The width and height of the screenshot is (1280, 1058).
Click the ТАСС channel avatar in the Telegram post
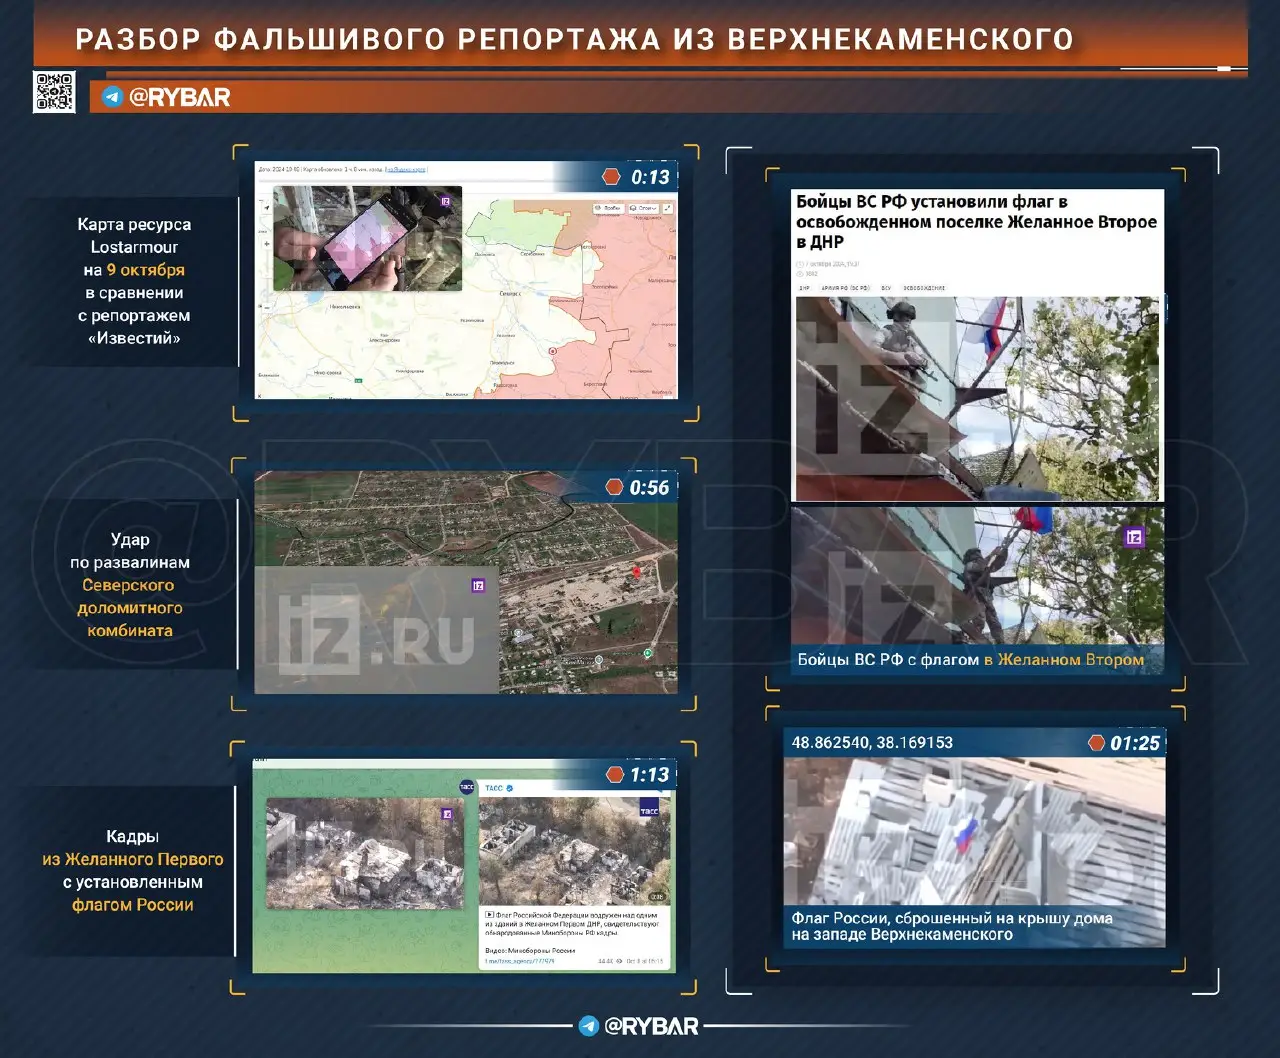point(467,787)
